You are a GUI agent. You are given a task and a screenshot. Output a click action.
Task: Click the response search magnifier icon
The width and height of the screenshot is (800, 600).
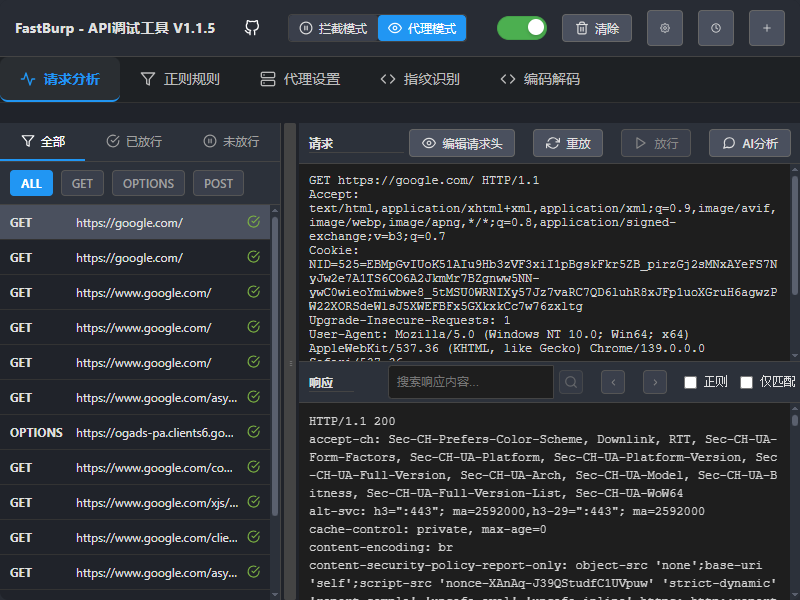[x=571, y=382]
